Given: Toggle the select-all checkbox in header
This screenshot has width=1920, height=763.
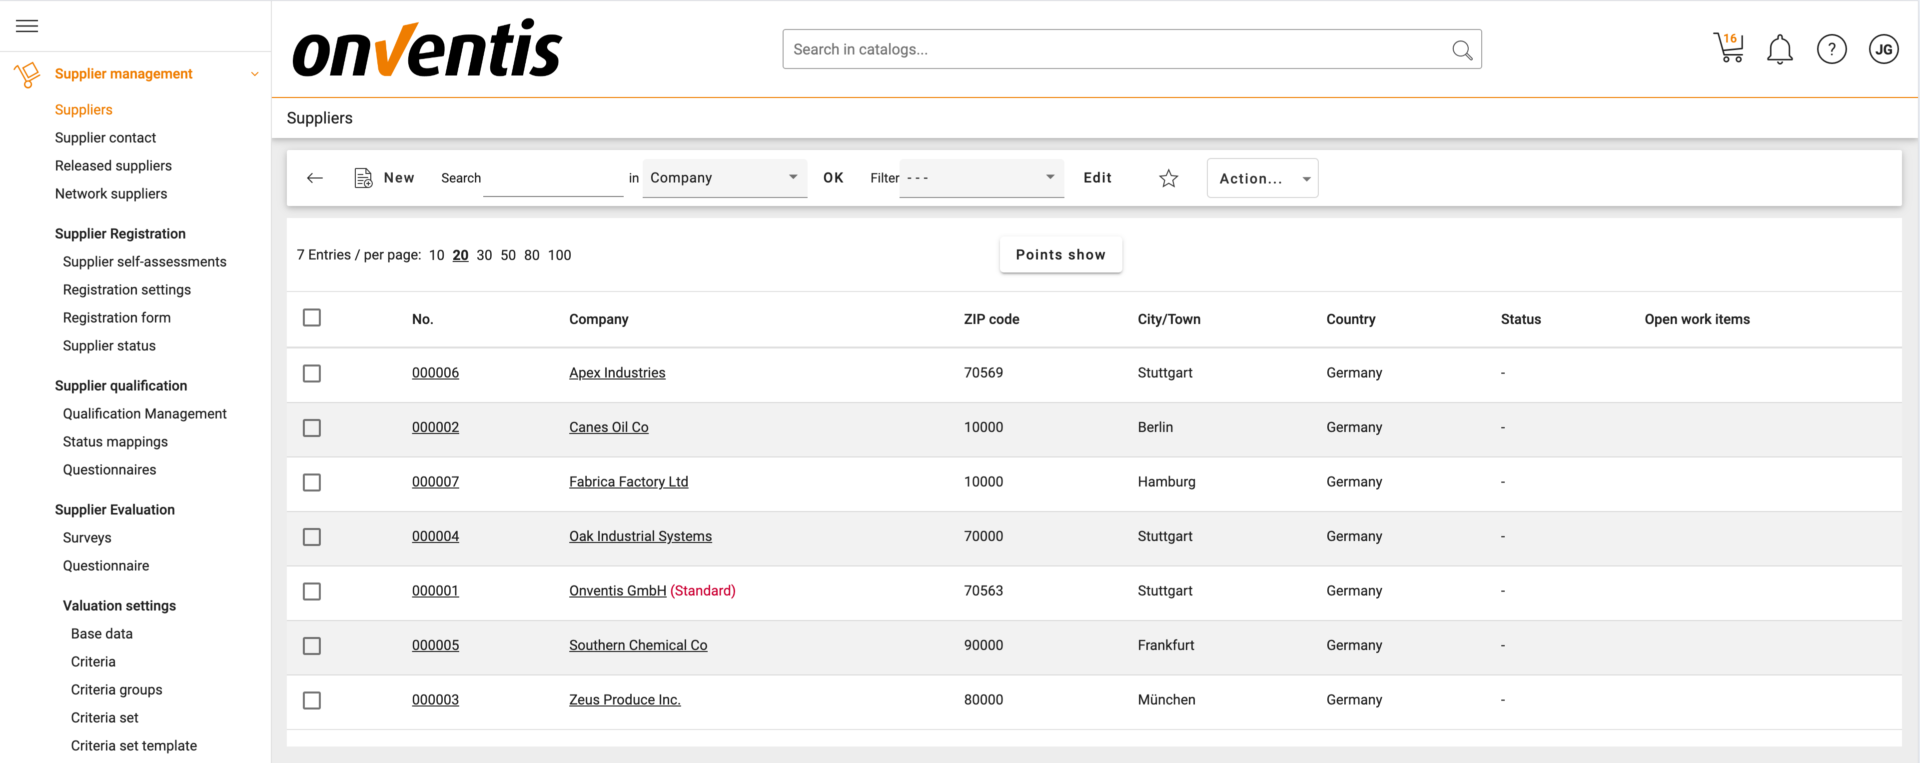Looking at the screenshot, I should [312, 318].
